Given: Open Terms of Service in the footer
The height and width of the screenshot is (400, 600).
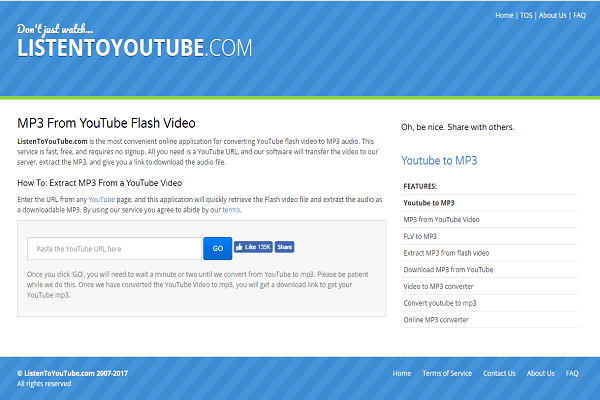Looking at the screenshot, I should (447, 373).
